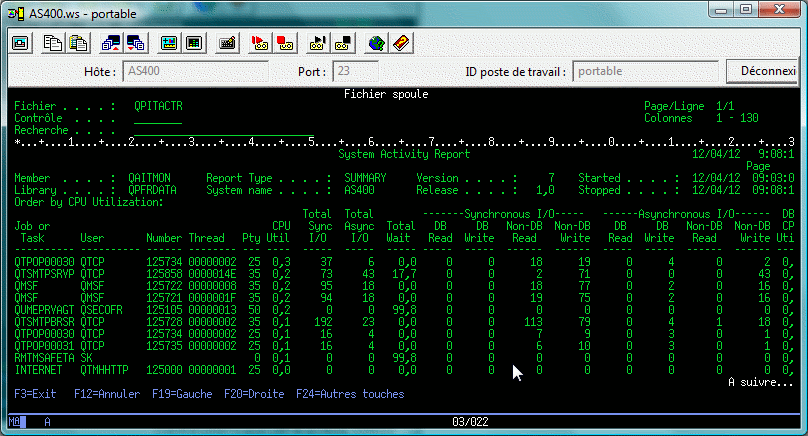
Task: Select job name 'QUMEPRVAGT'
Action: [x=44, y=310]
